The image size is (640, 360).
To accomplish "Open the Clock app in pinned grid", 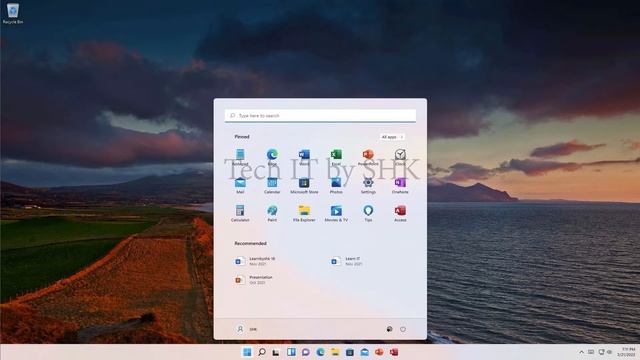I will point(400,157).
